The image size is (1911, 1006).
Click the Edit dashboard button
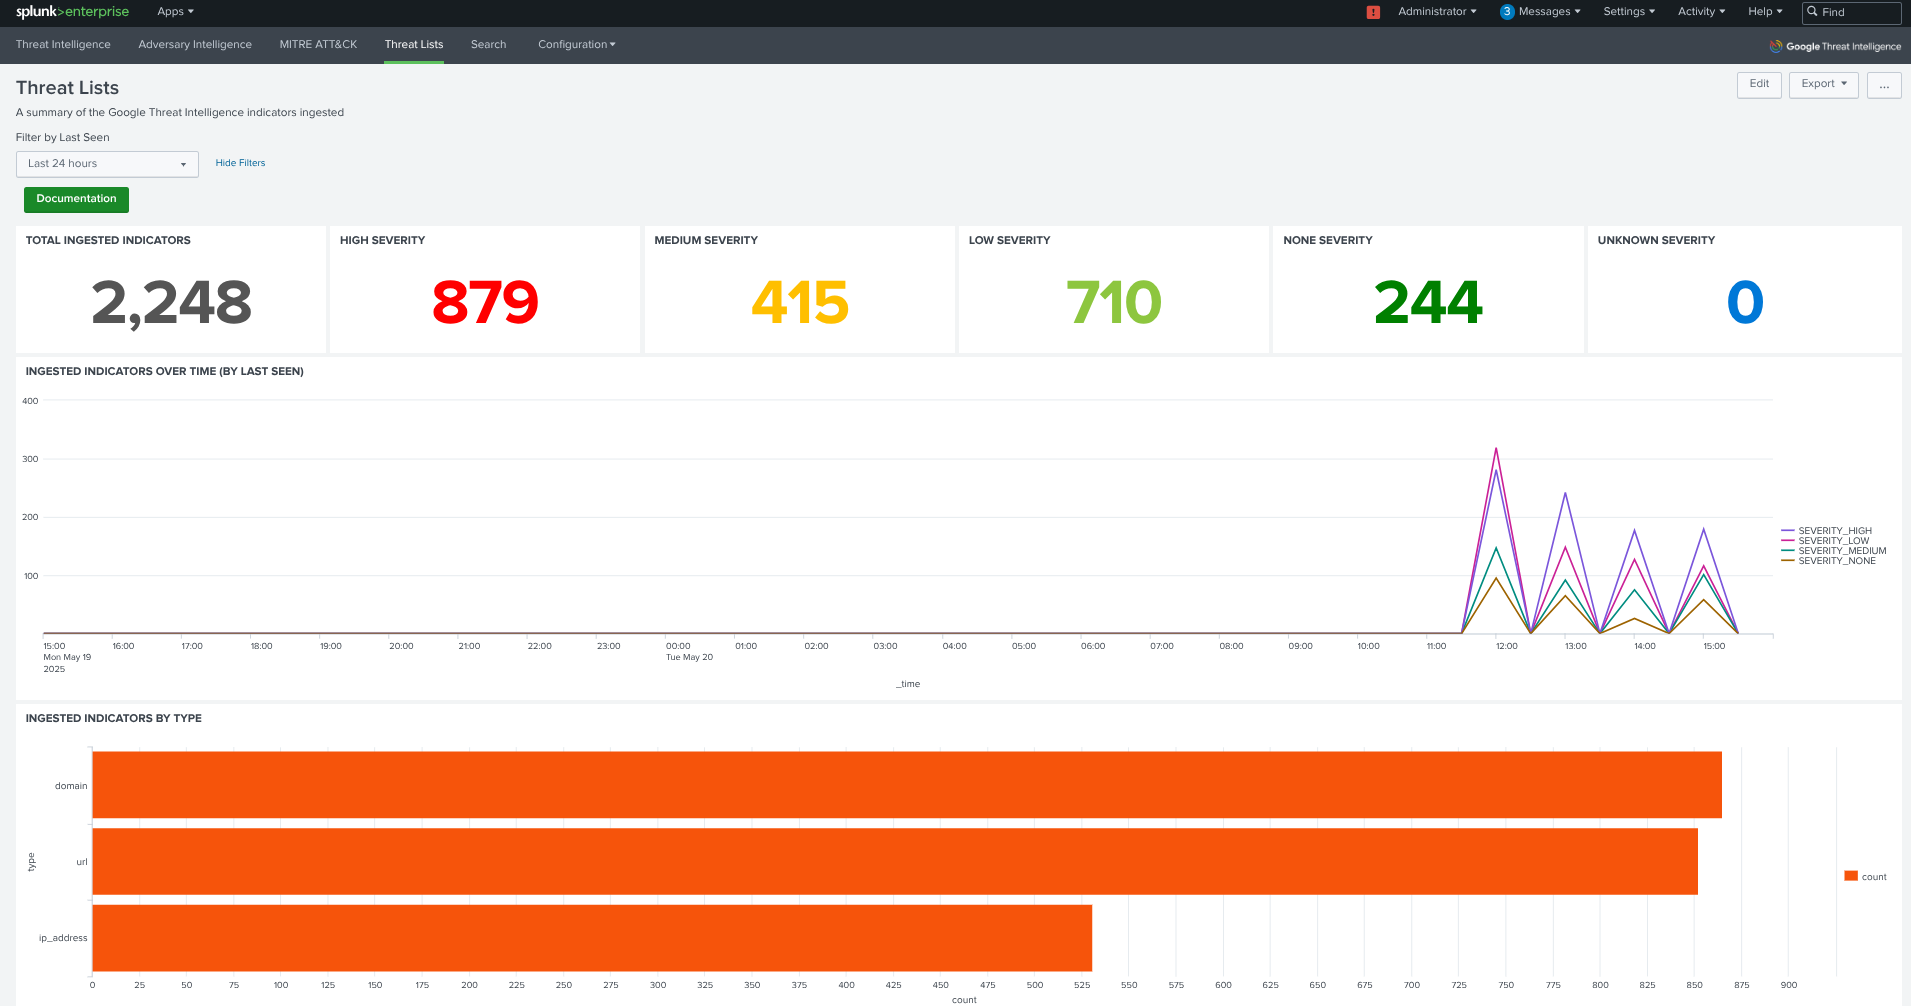coord(1759,85)
